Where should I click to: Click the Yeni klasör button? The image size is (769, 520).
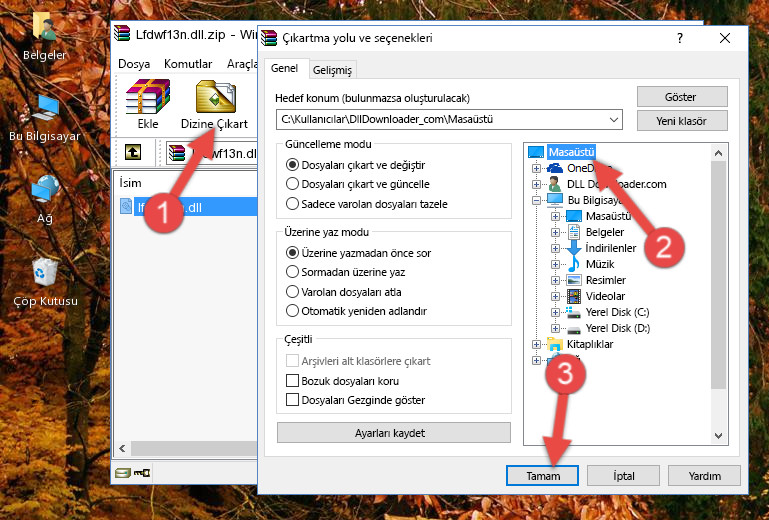tap(682, 121)
